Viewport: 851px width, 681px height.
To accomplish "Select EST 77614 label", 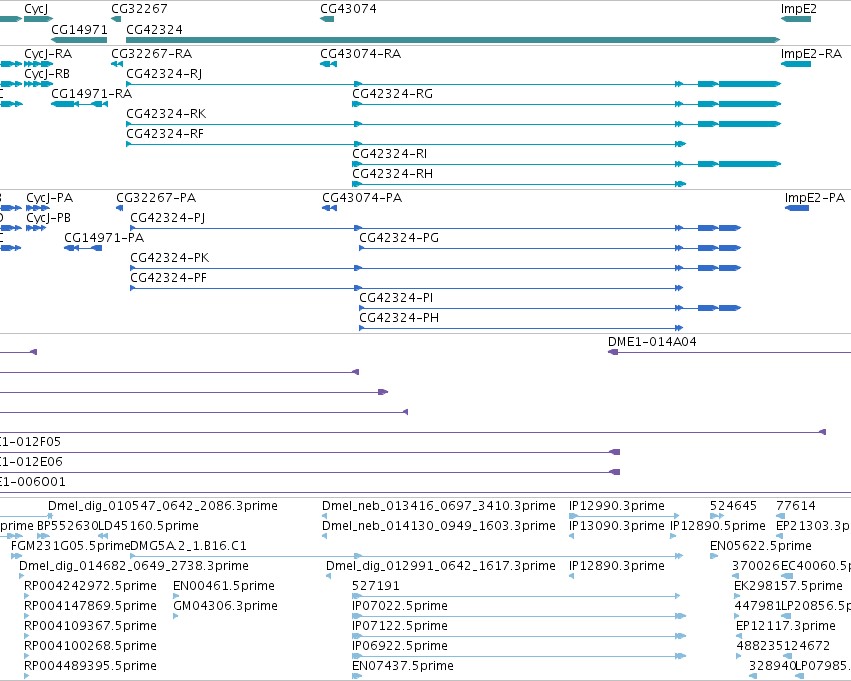I will click(796, 506).
